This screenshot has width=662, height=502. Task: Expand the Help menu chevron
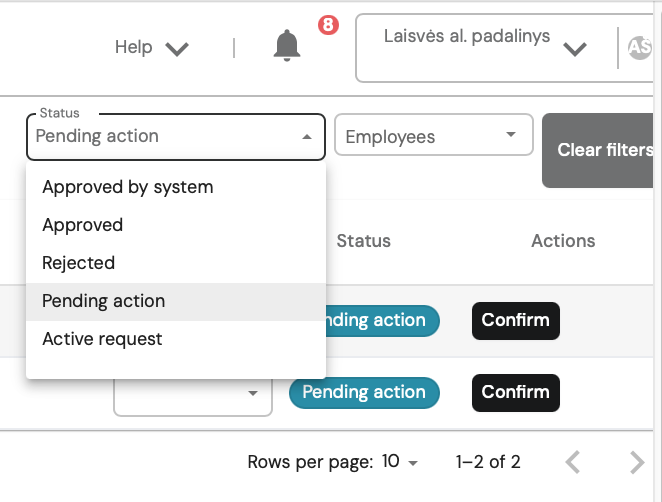click(x=177, y=48)
